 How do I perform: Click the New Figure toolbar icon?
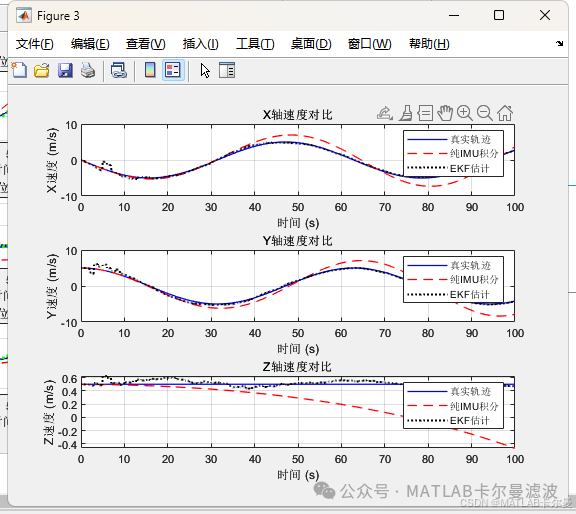click(x=19, y=70)
